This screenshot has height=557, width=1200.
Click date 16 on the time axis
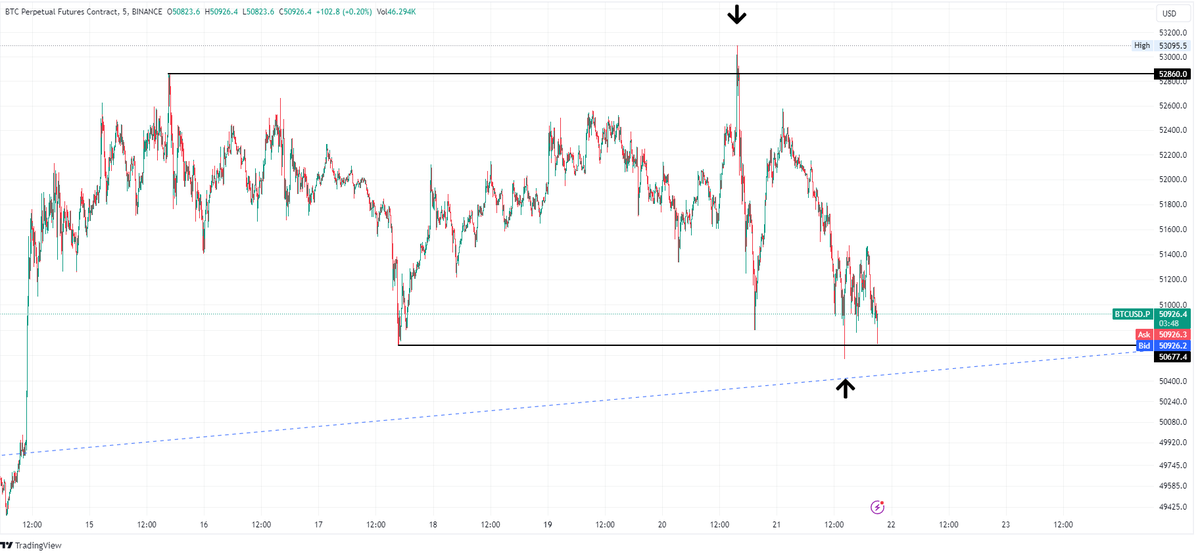click(x=203, y=524)
